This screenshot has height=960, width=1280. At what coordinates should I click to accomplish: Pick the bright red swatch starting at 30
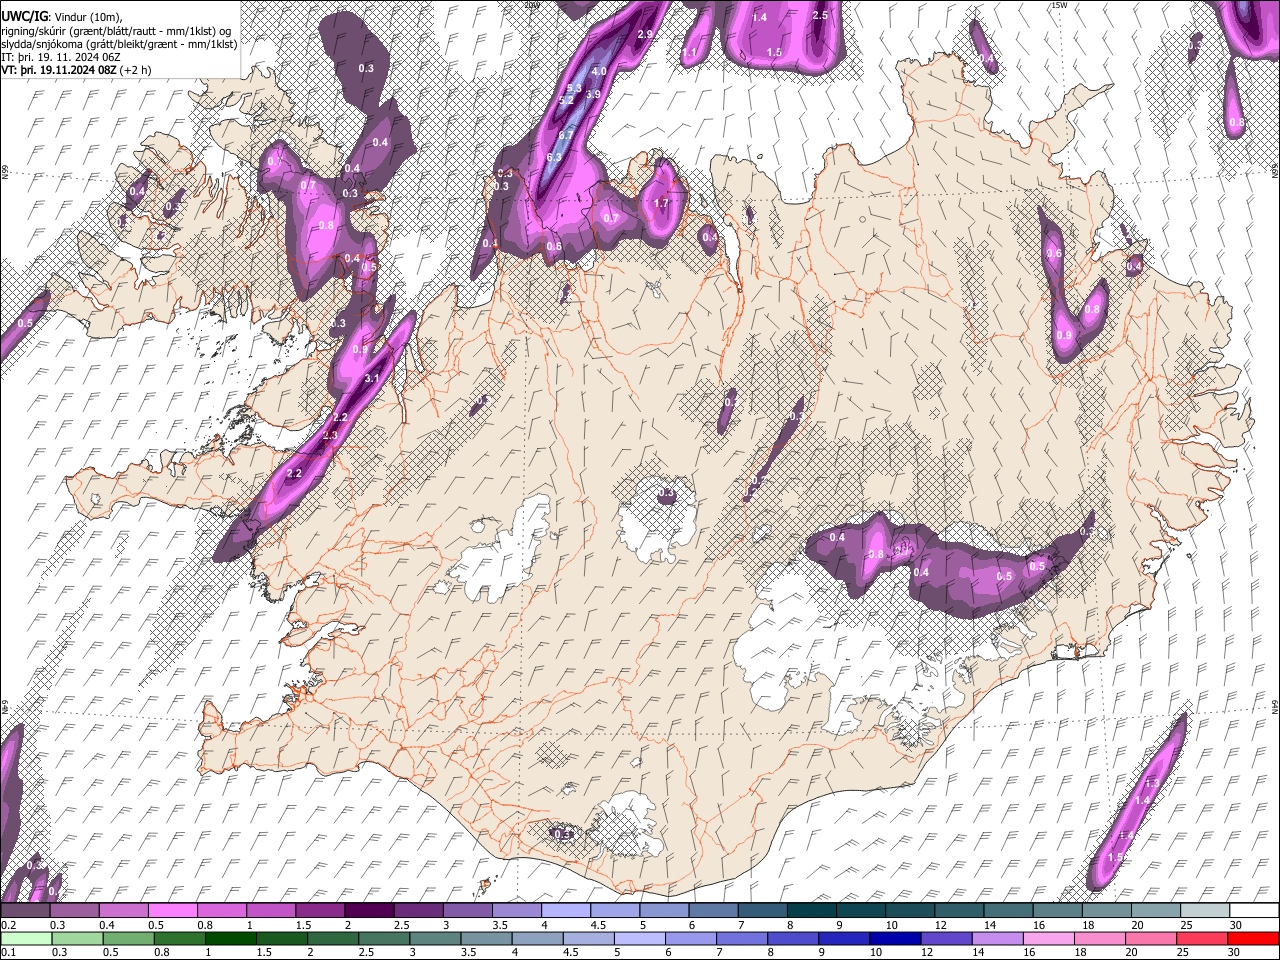tap(1253, 938)
